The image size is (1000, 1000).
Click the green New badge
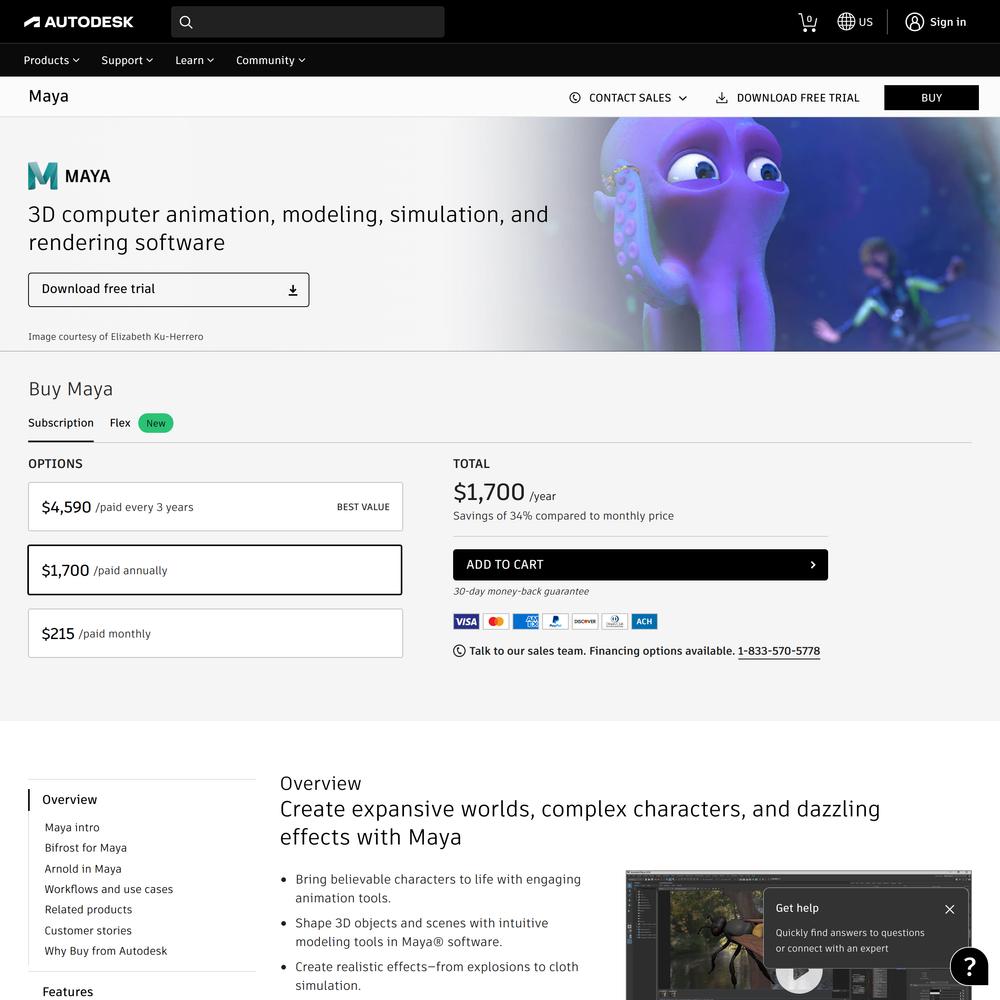point(156,423)
